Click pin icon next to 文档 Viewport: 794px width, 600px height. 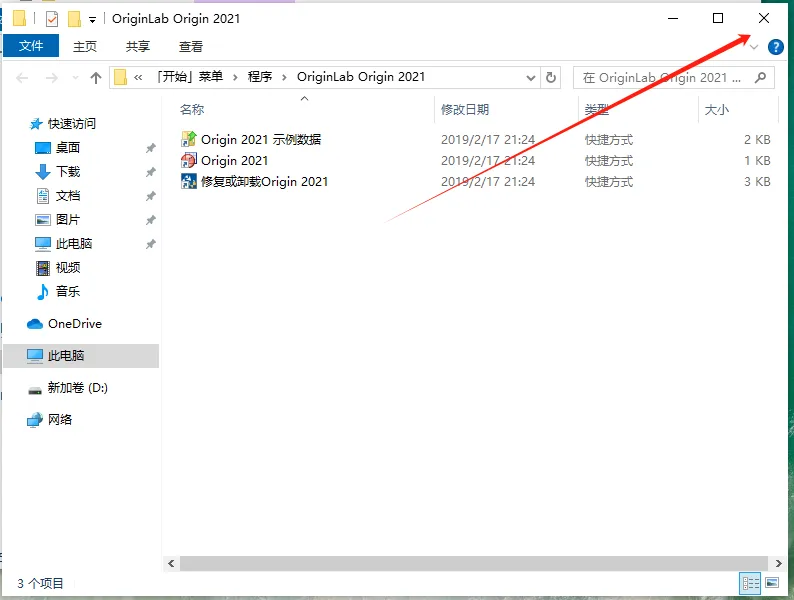(150, 196)
